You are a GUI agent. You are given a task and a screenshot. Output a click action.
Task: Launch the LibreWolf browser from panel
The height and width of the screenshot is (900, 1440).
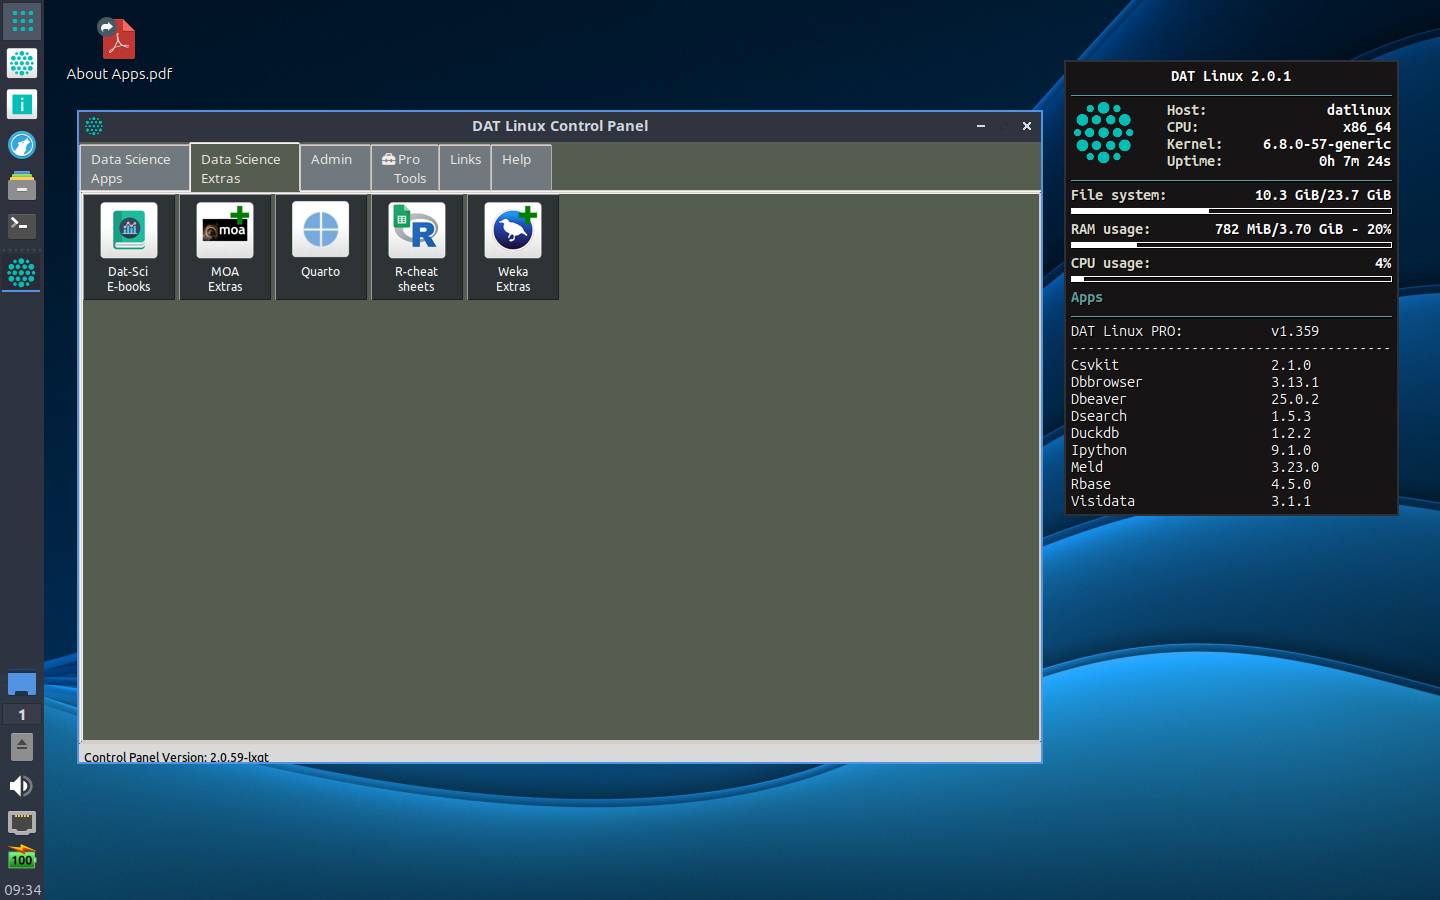coord(22,145)
